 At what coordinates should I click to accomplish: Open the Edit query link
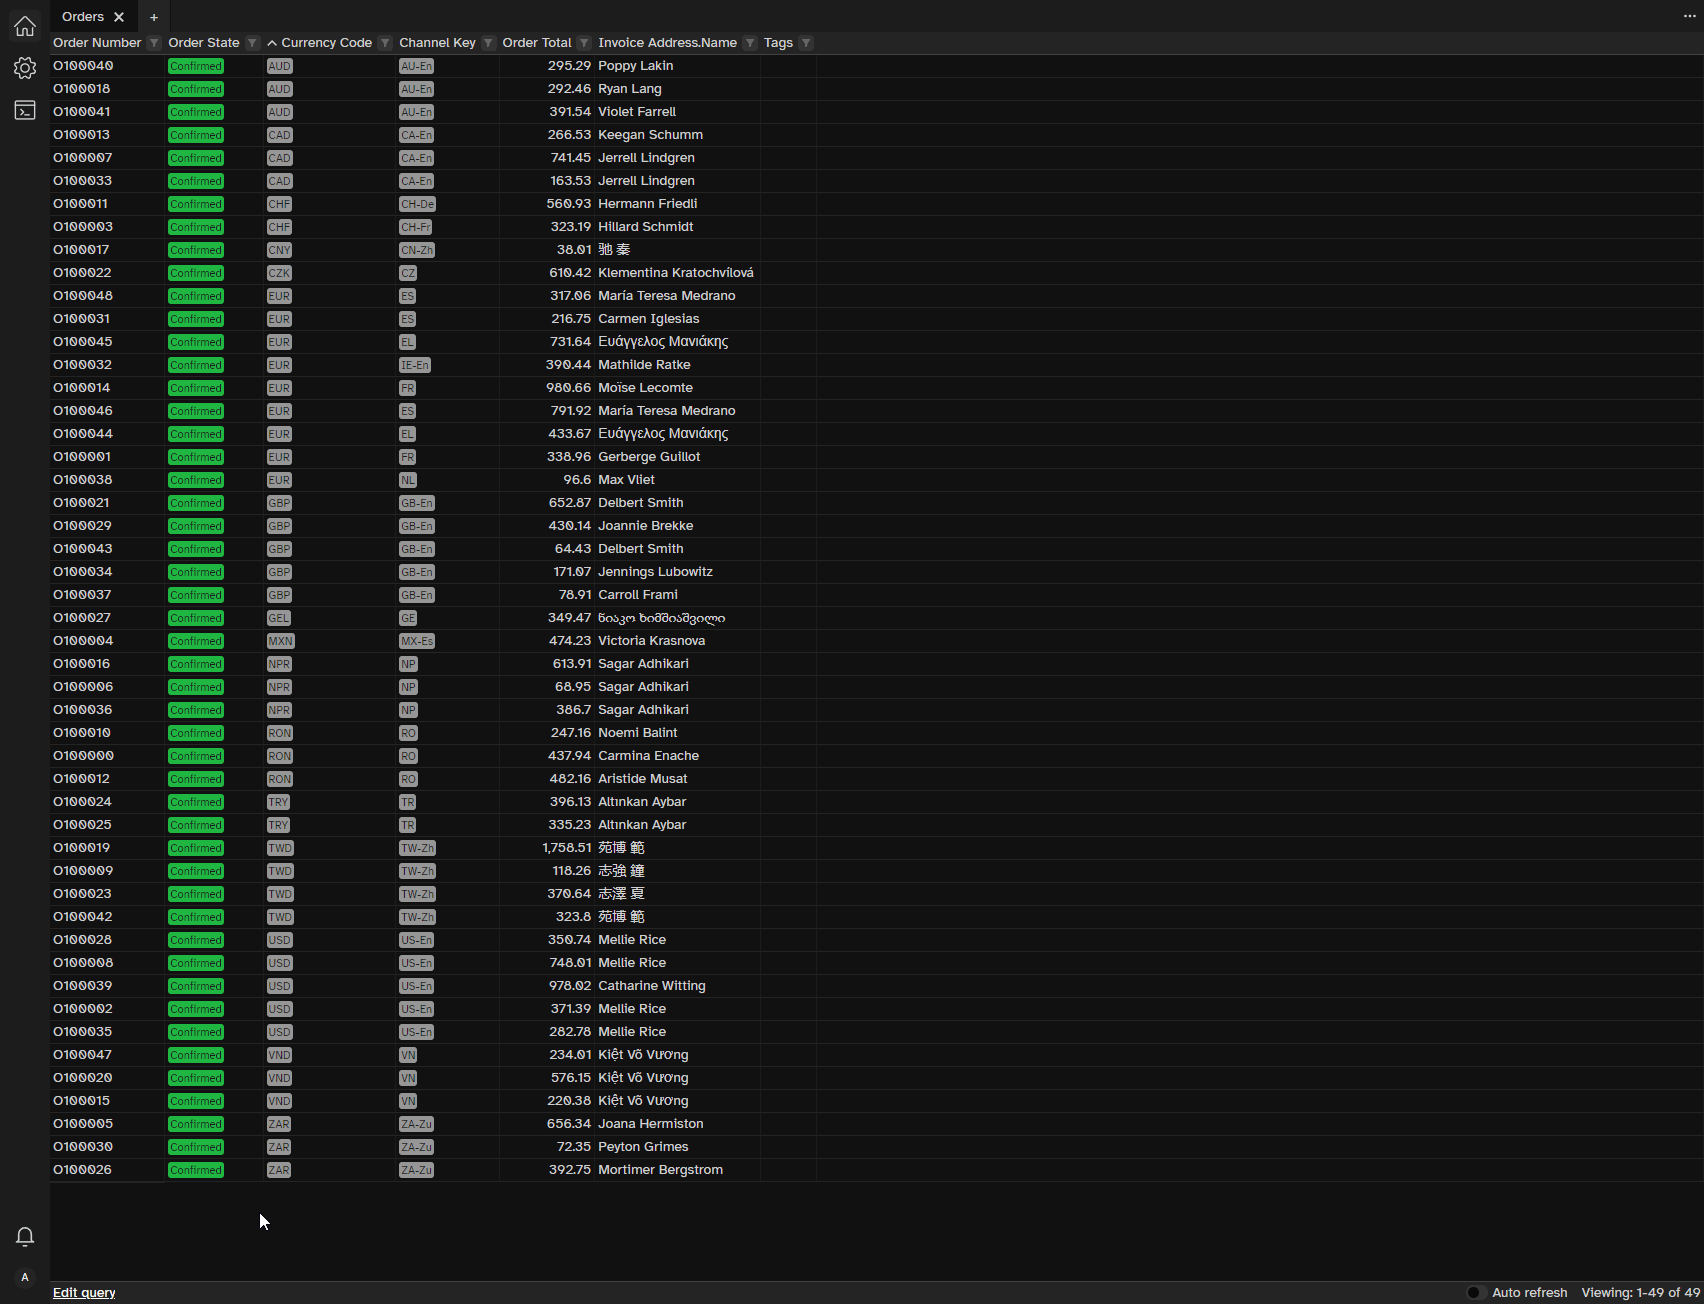[84, 1292]
